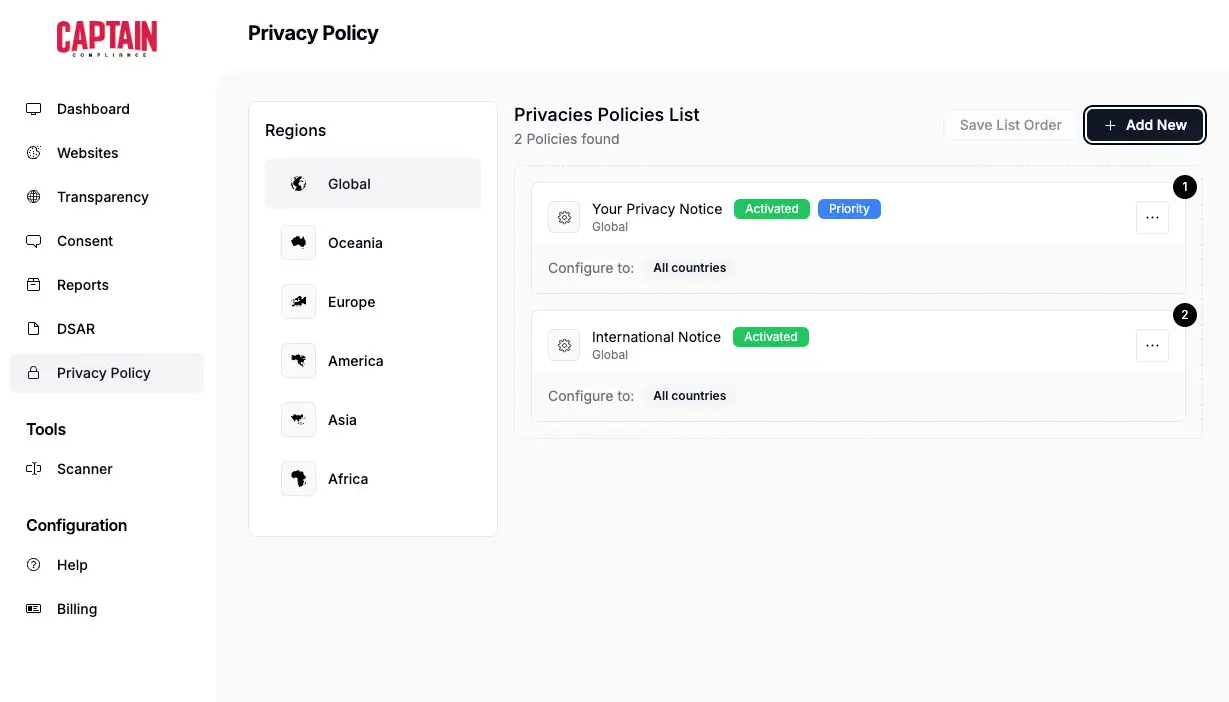Open settings gear for Your Privacy Notice
Viewport: 1229px width, 702px height.
click(564, 217)
